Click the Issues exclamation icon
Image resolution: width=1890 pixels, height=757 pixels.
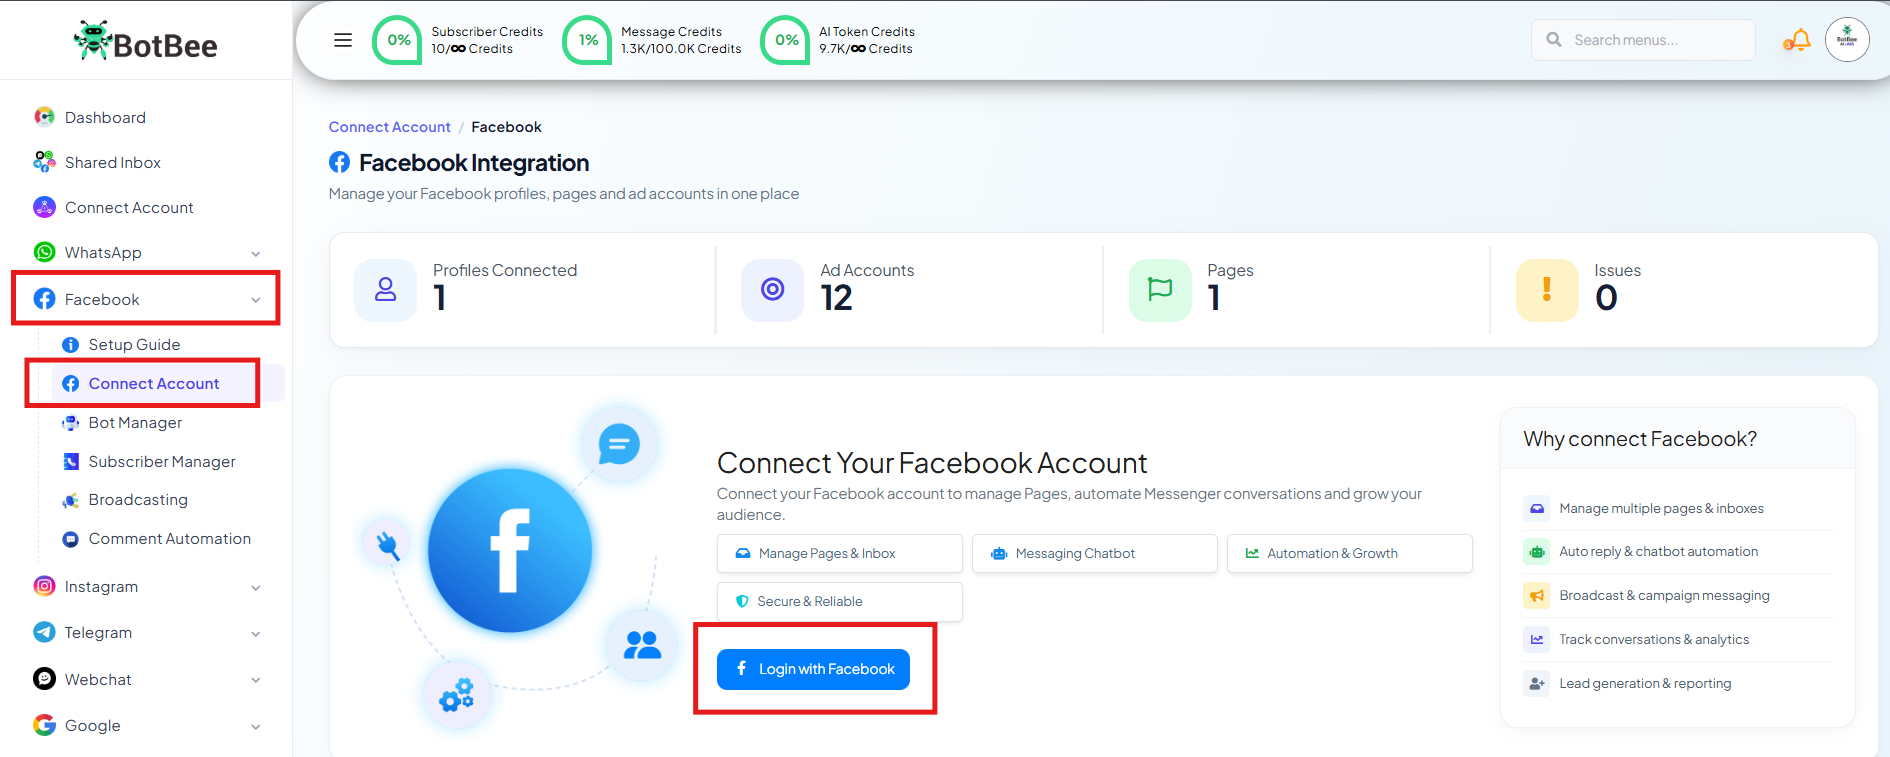(1547, 290)
